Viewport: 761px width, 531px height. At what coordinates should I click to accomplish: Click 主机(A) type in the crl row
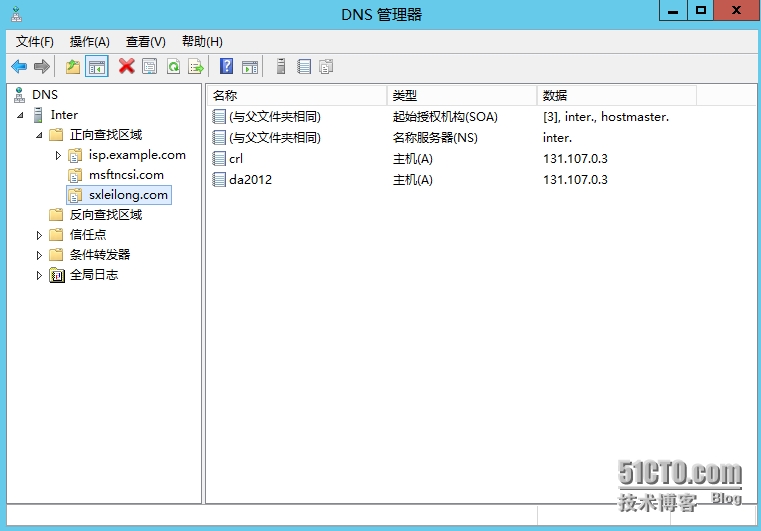click(413, 159)
